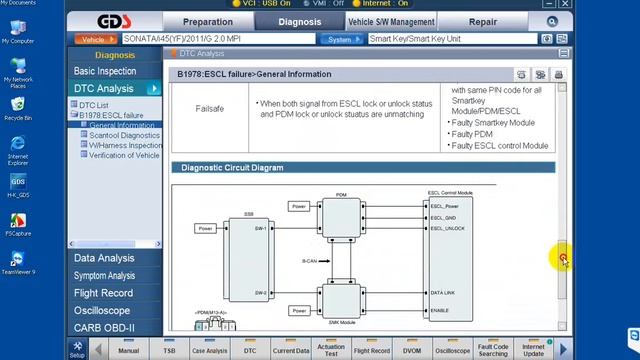Click Flight Record toolbar button
This screenshot has height=360, width=640.
coord(371,349)
